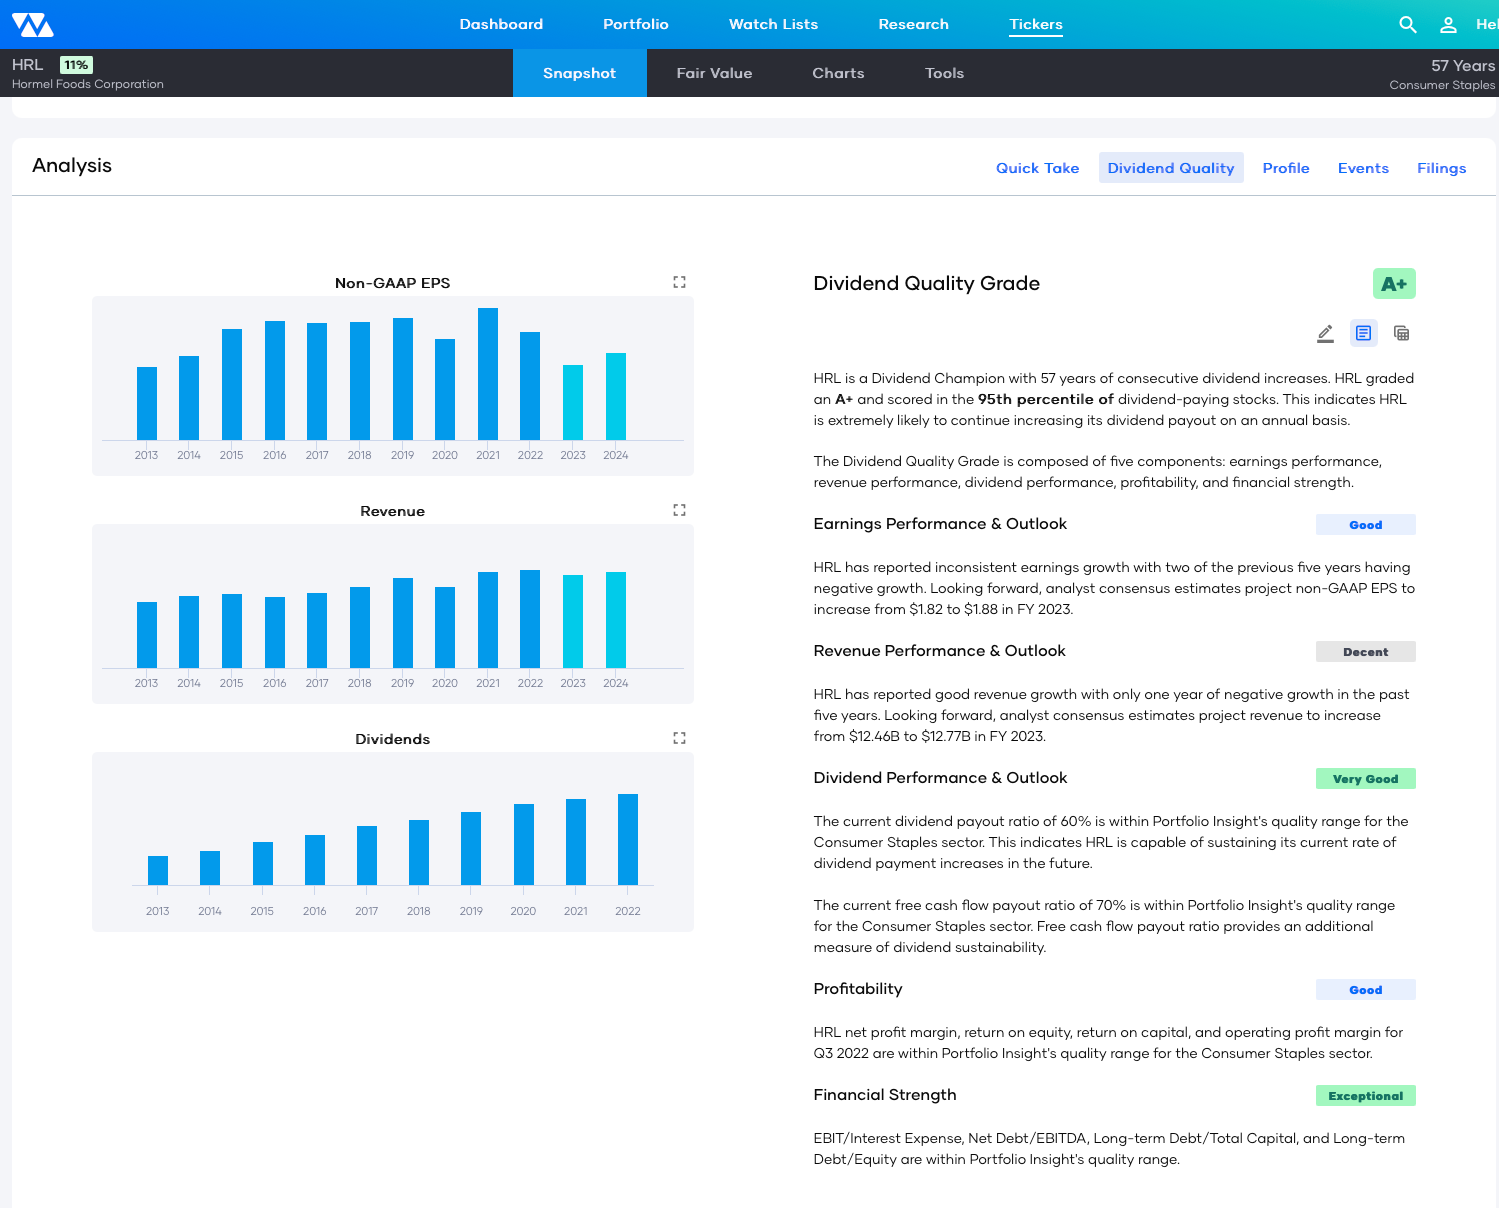Expand the Revenue chart to fullscreen
This screenshot has width=1499, height=1208.
[679, 510]
